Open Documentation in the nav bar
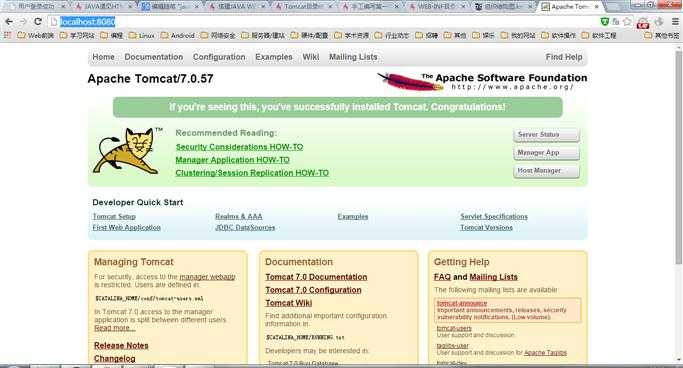This screenshot has width=683, height=368. [154, 57]
